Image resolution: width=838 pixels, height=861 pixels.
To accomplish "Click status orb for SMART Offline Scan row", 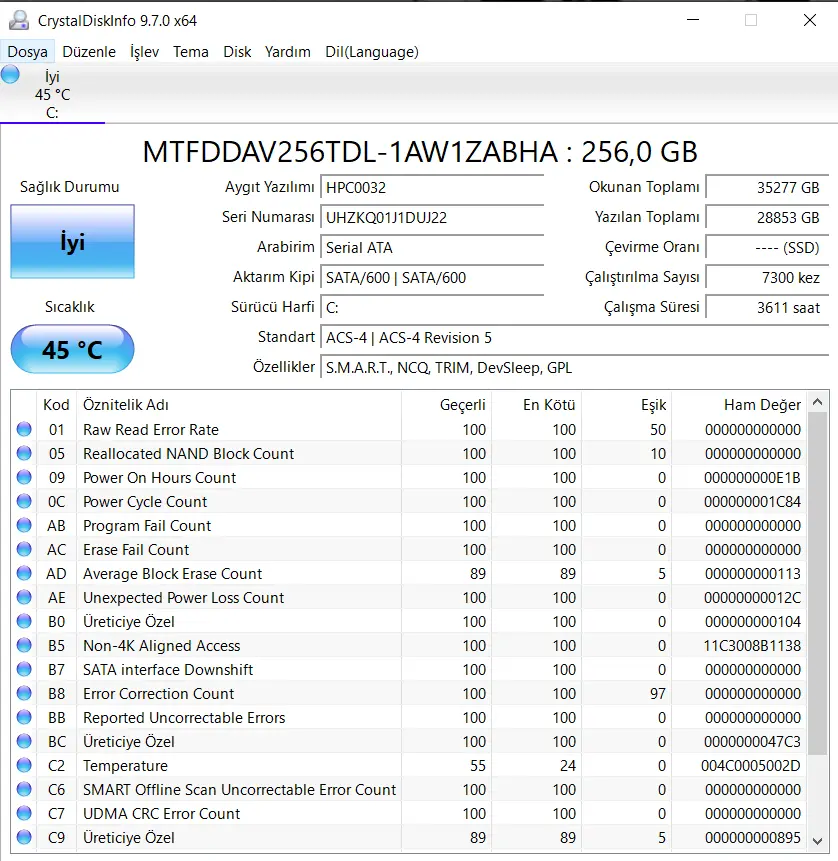I will coord(24,789).
